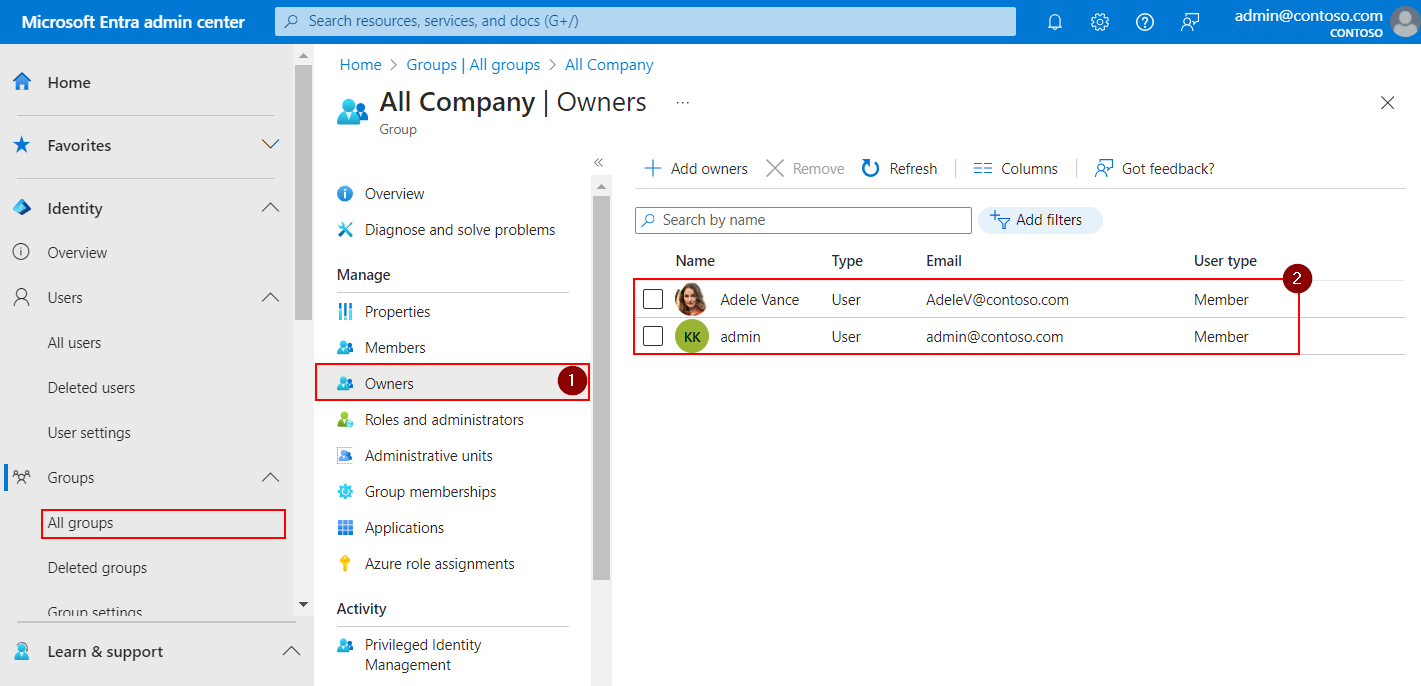Check the checkbox next to Adele Vance
Image resolution: width=1421 pixels, height=686 pixels.
coord(653,298)
